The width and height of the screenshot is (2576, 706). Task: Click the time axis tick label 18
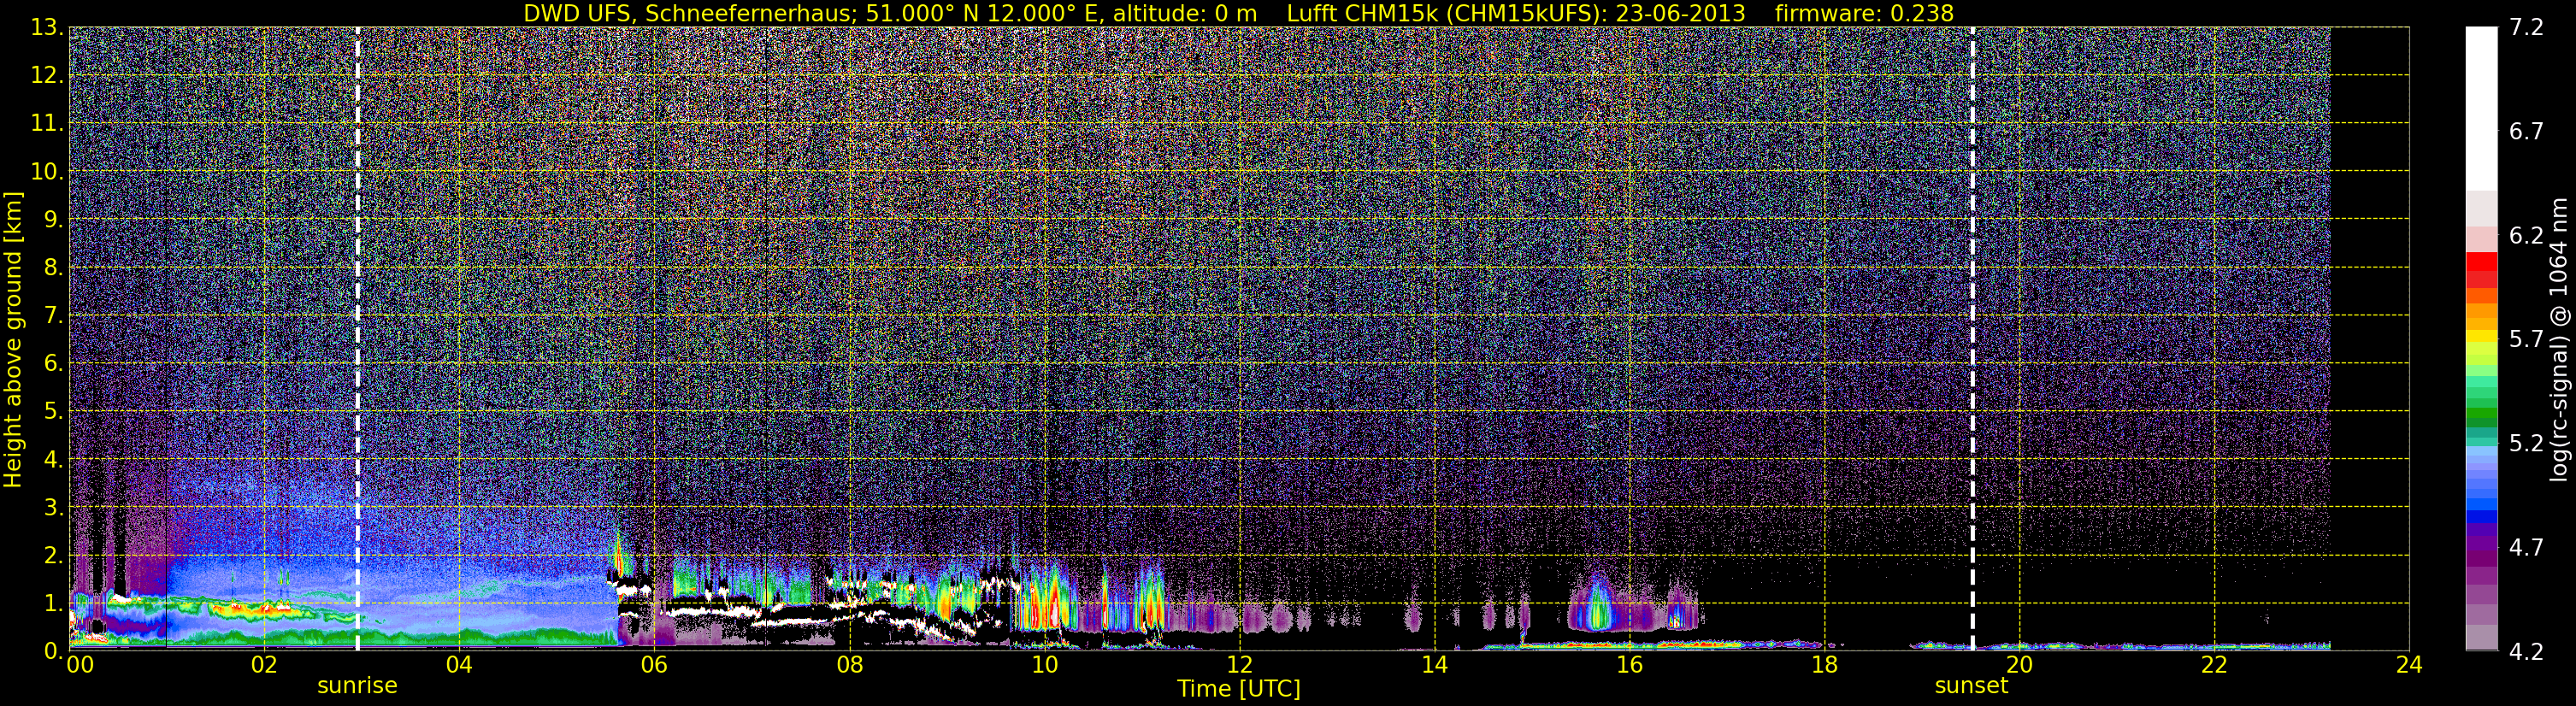pyautogui.click(x=1824, y=666)
